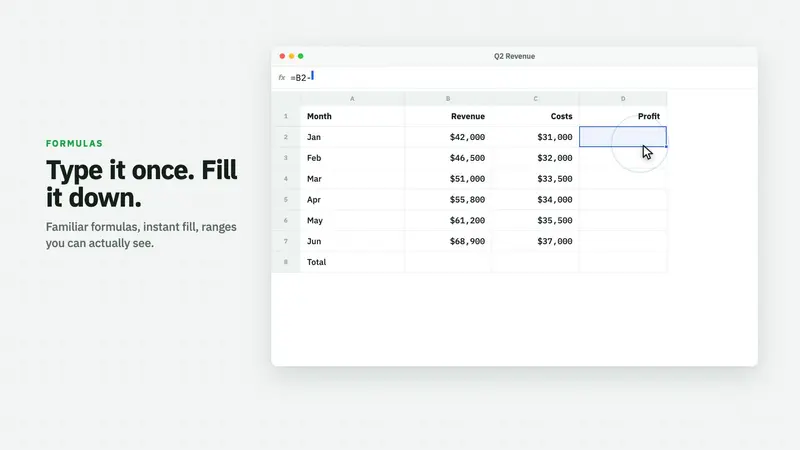The width and height of the screenshot is (800, 450).
Task: Select the Feb cell
Action: pos(353,158)
